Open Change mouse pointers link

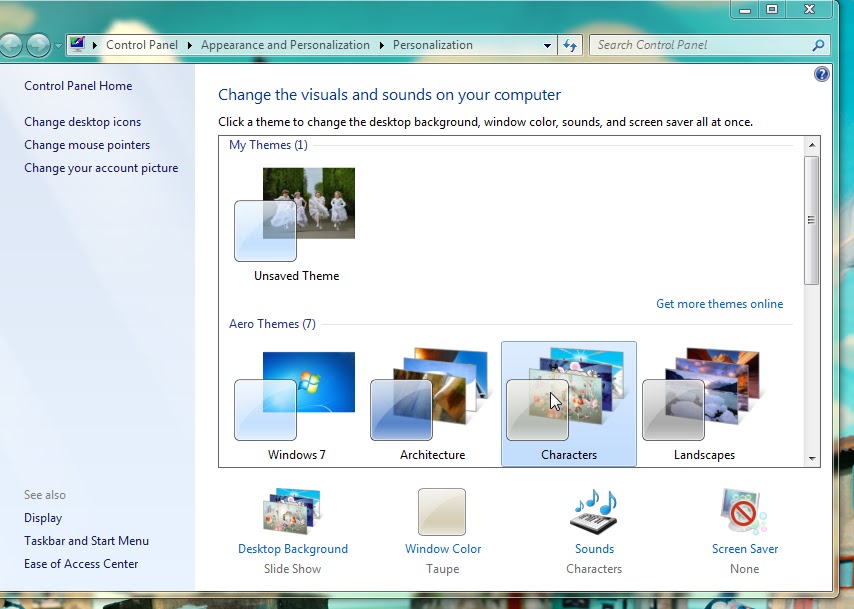point(87,145)
